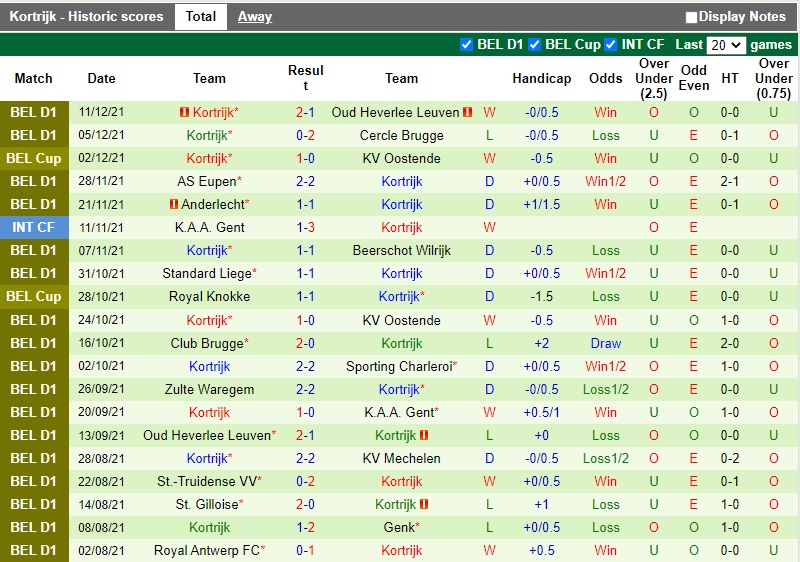Screen dimensions: 800x562
Task: Click the Kortrijk - Historic scores title
Action: click(x=86, y=17)
